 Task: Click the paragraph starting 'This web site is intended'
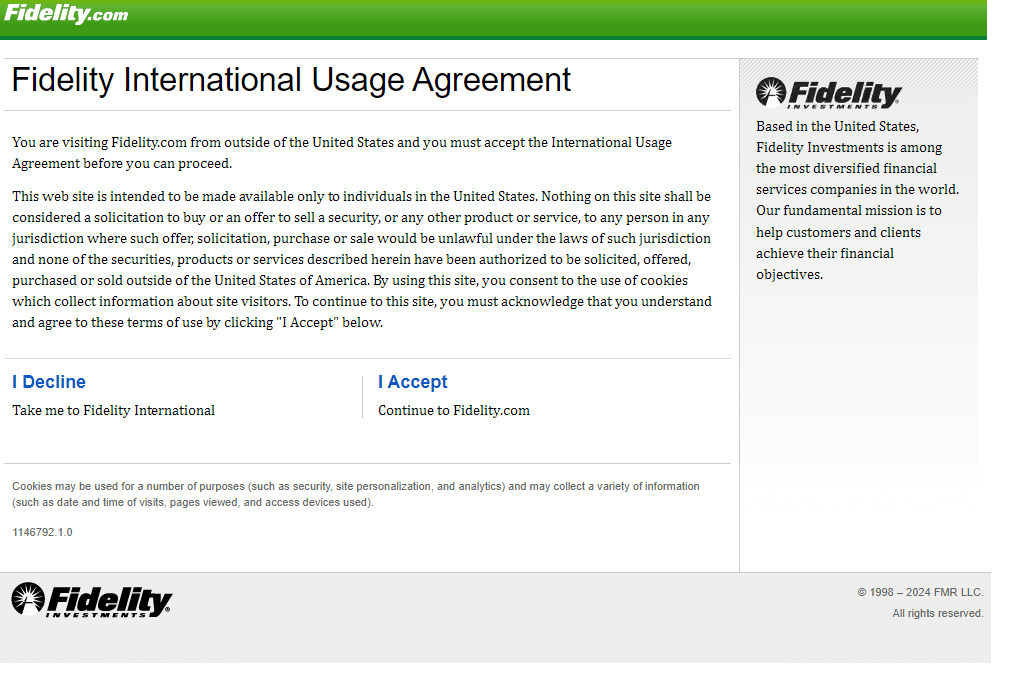(x=362, y=259)
